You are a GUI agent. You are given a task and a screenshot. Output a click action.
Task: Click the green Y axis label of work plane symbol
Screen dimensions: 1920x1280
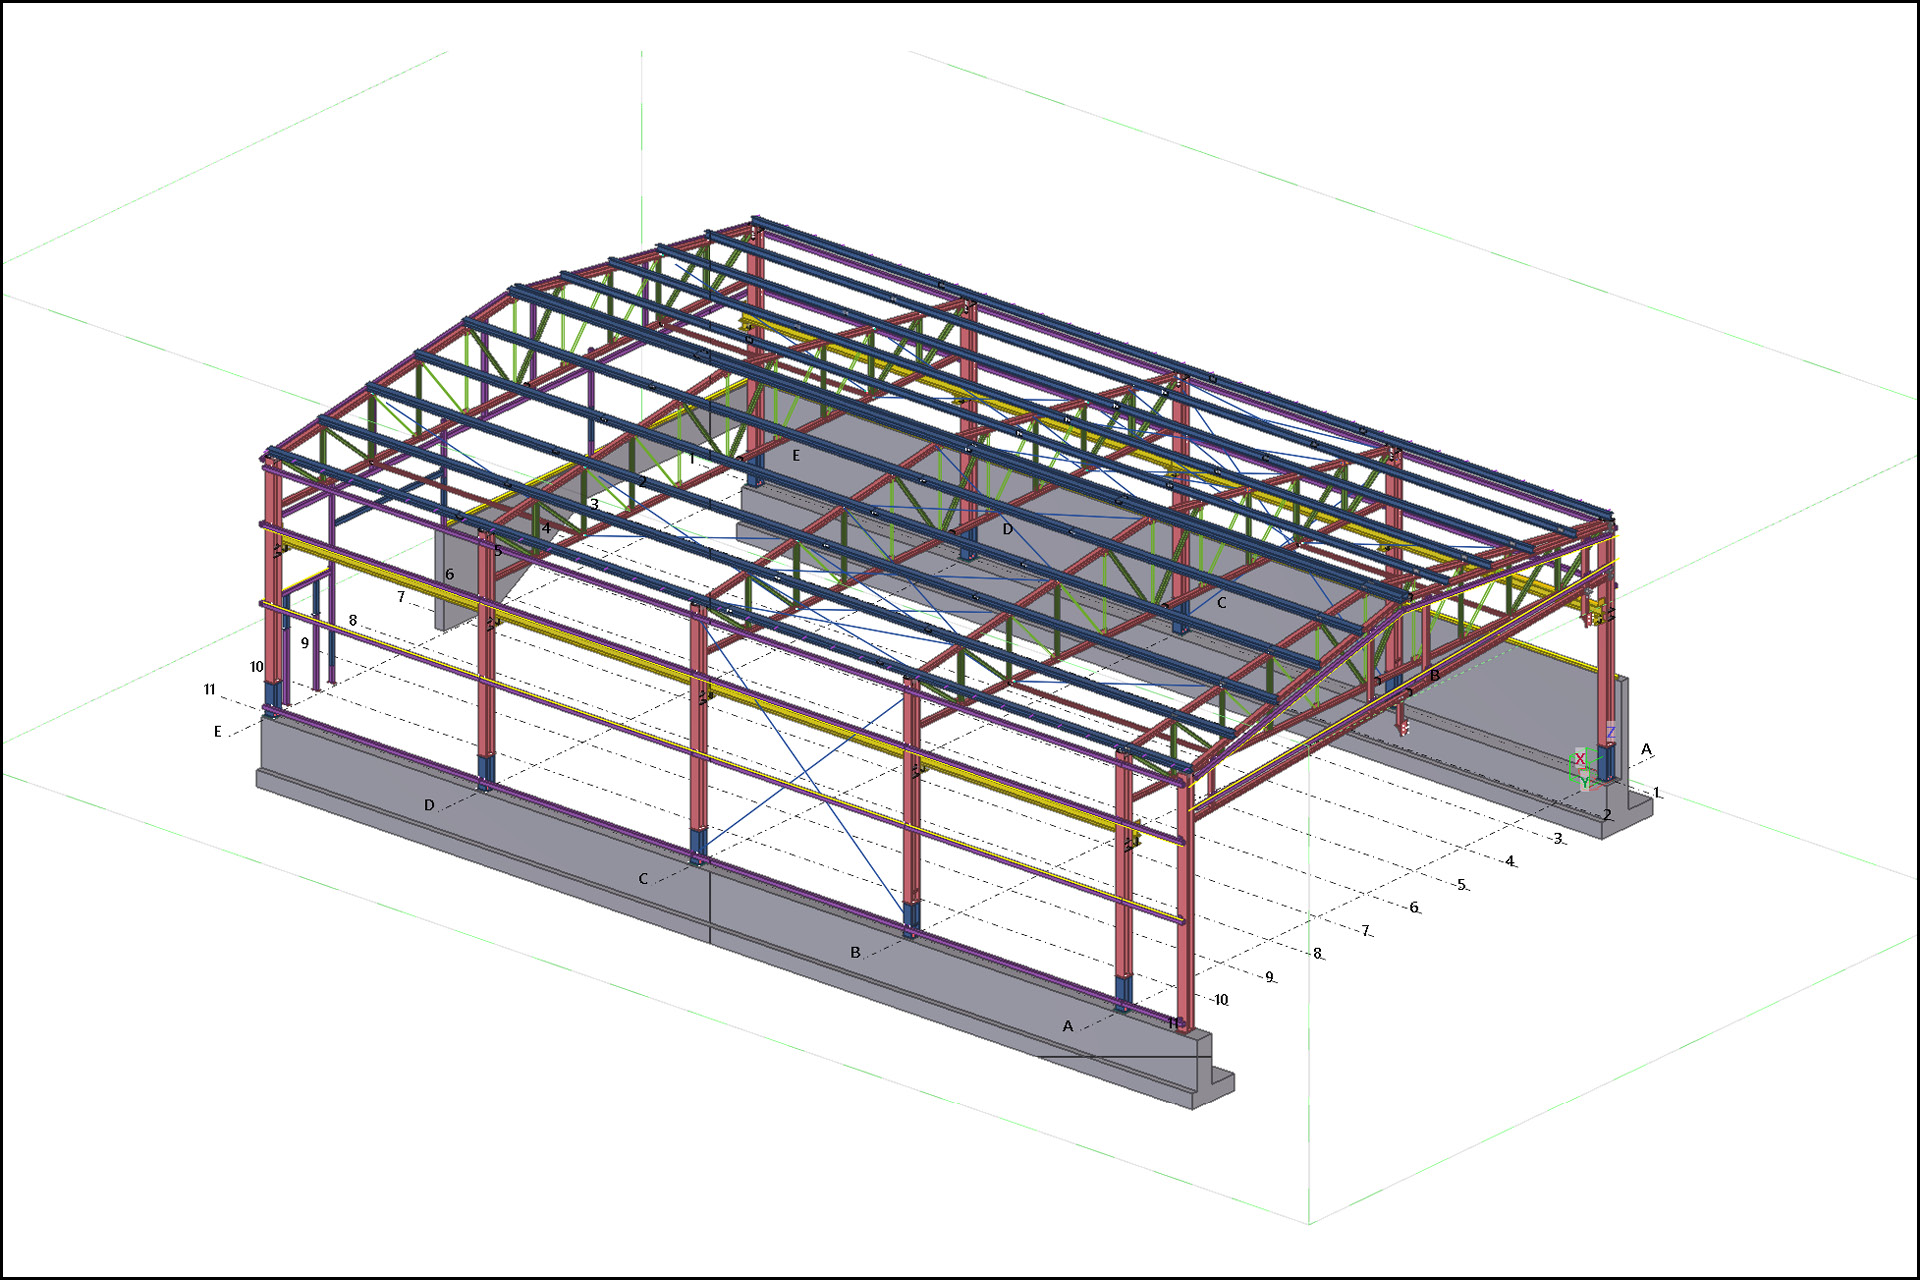[1585, 782]
